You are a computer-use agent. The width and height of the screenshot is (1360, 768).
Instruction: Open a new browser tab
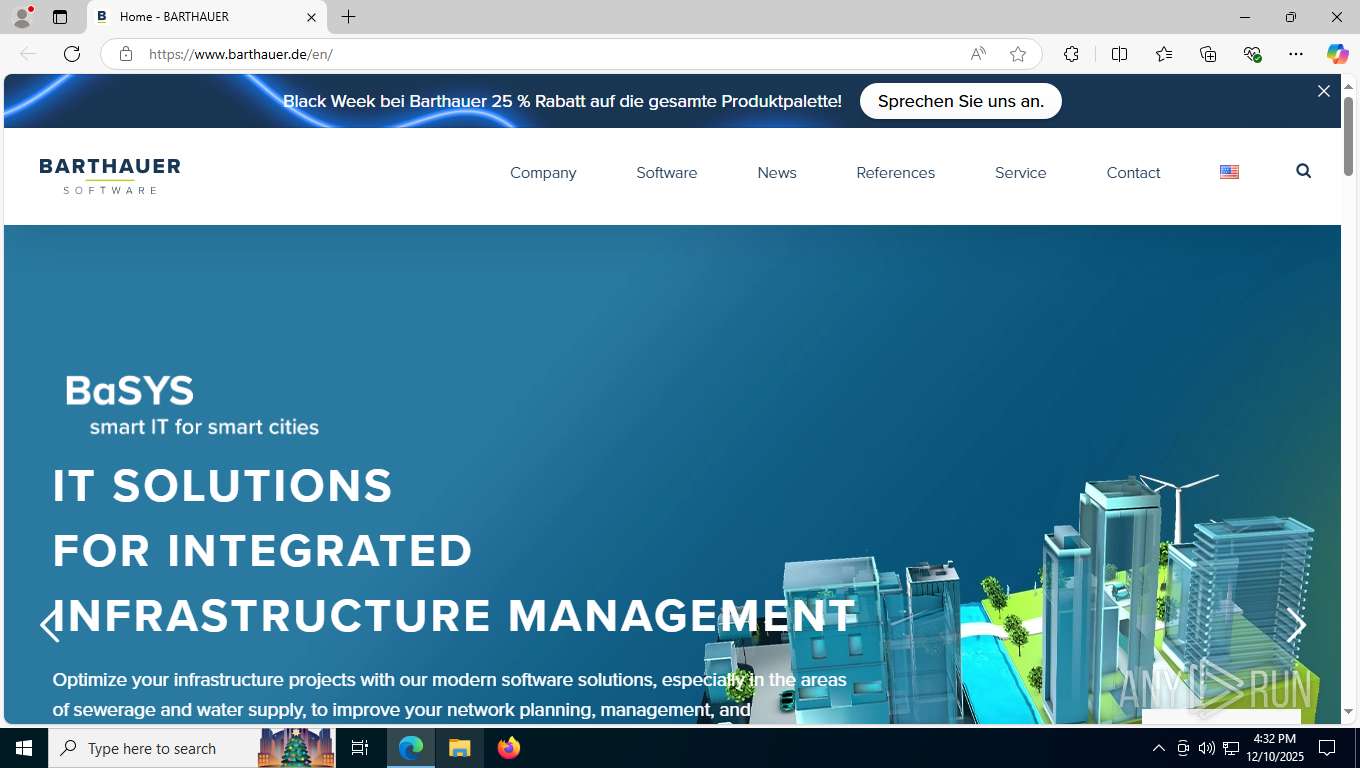[348, 17]
